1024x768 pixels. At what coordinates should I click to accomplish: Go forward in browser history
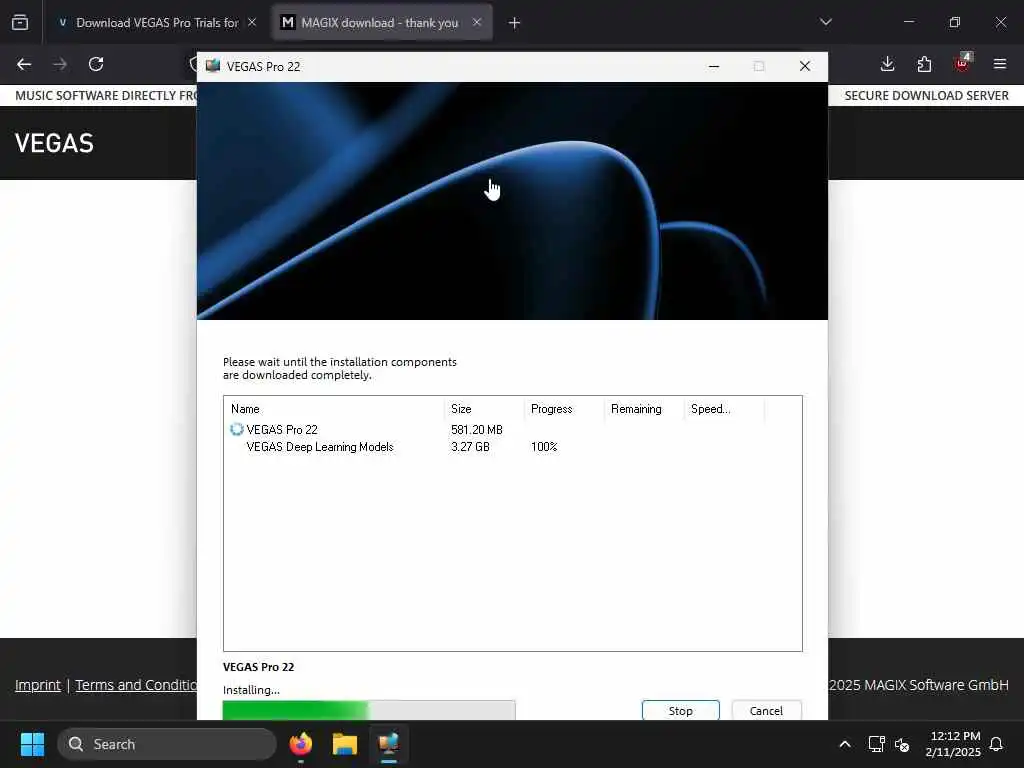[59, 64]
